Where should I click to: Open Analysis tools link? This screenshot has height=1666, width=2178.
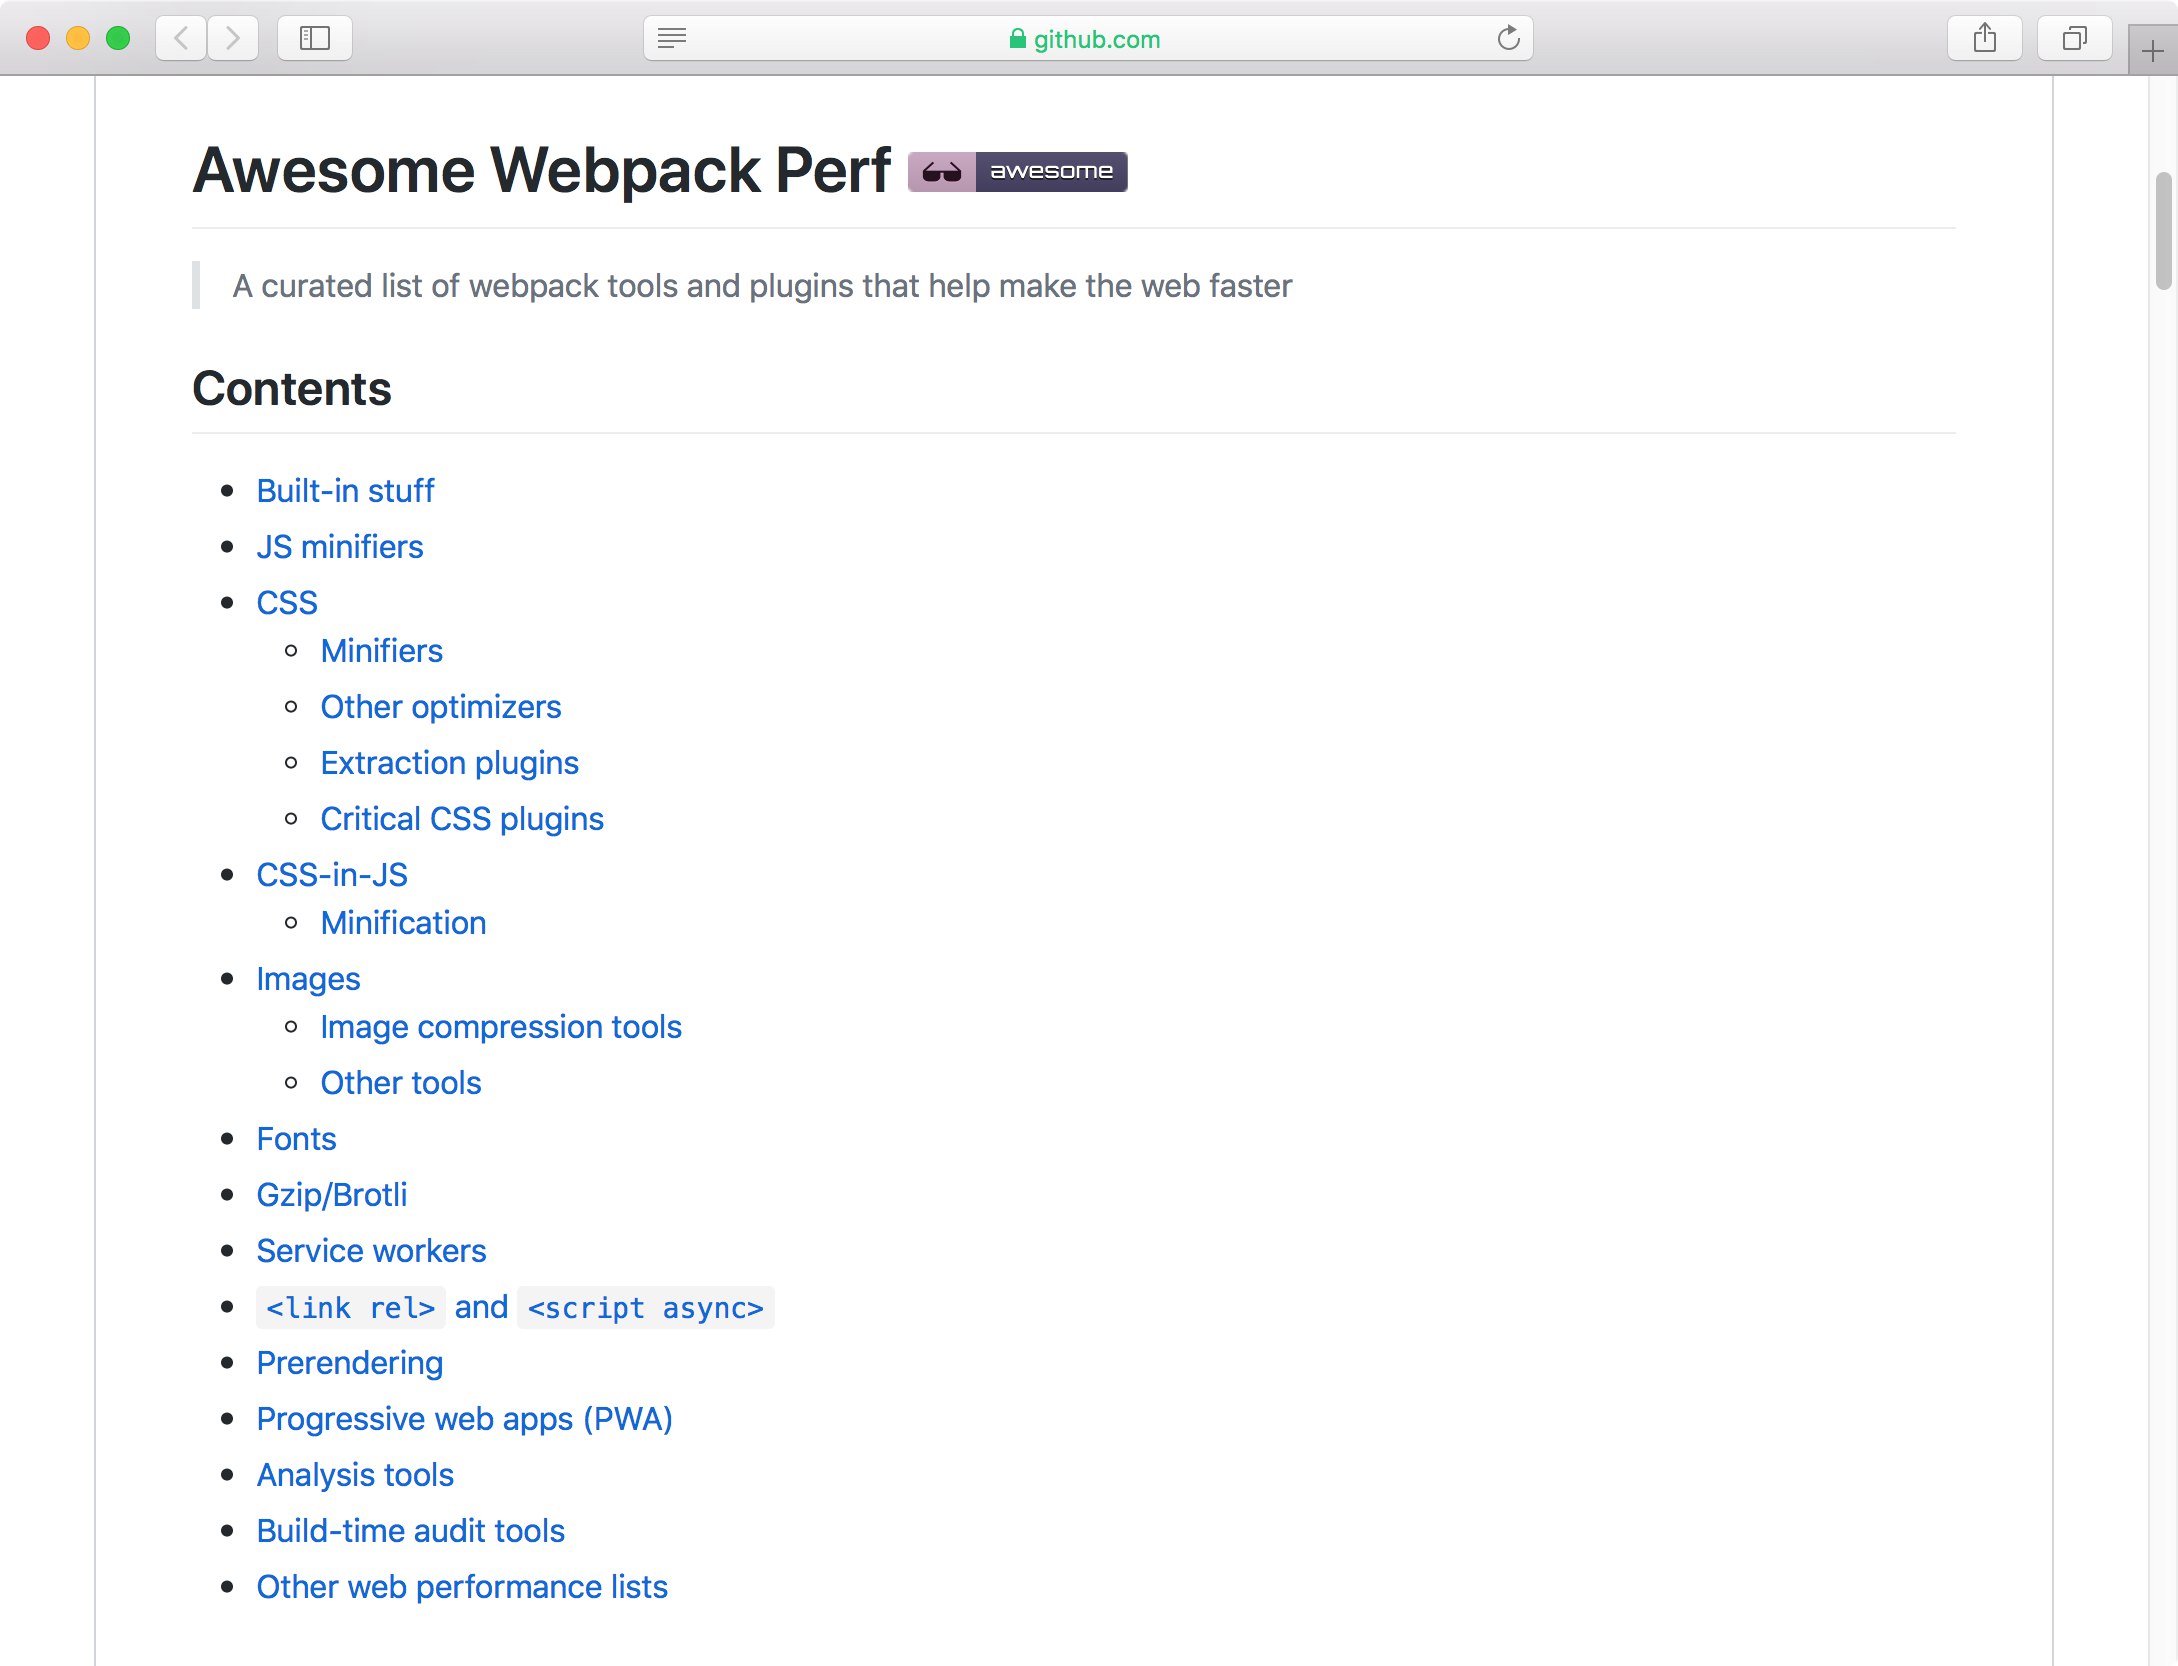(x=355, y=1474)
